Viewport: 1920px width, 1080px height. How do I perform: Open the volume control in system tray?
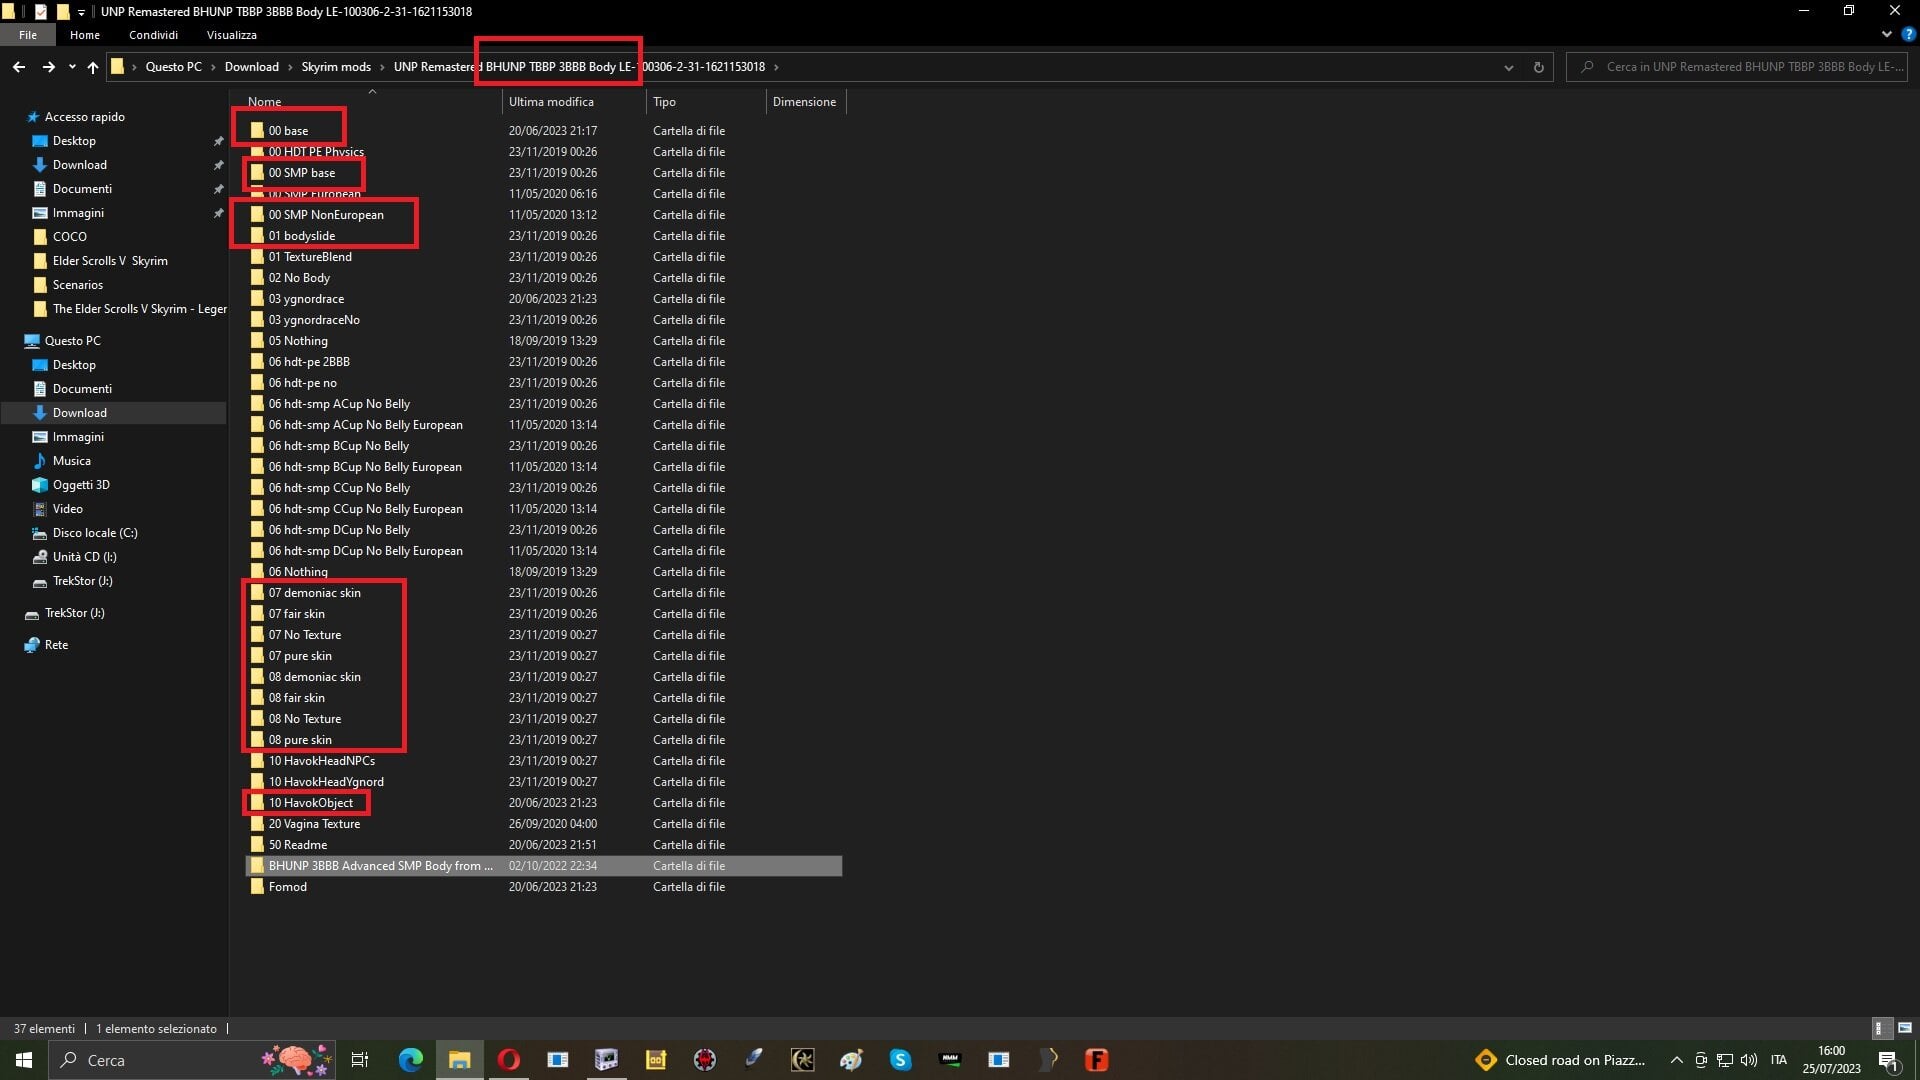click(1749, 1060)
